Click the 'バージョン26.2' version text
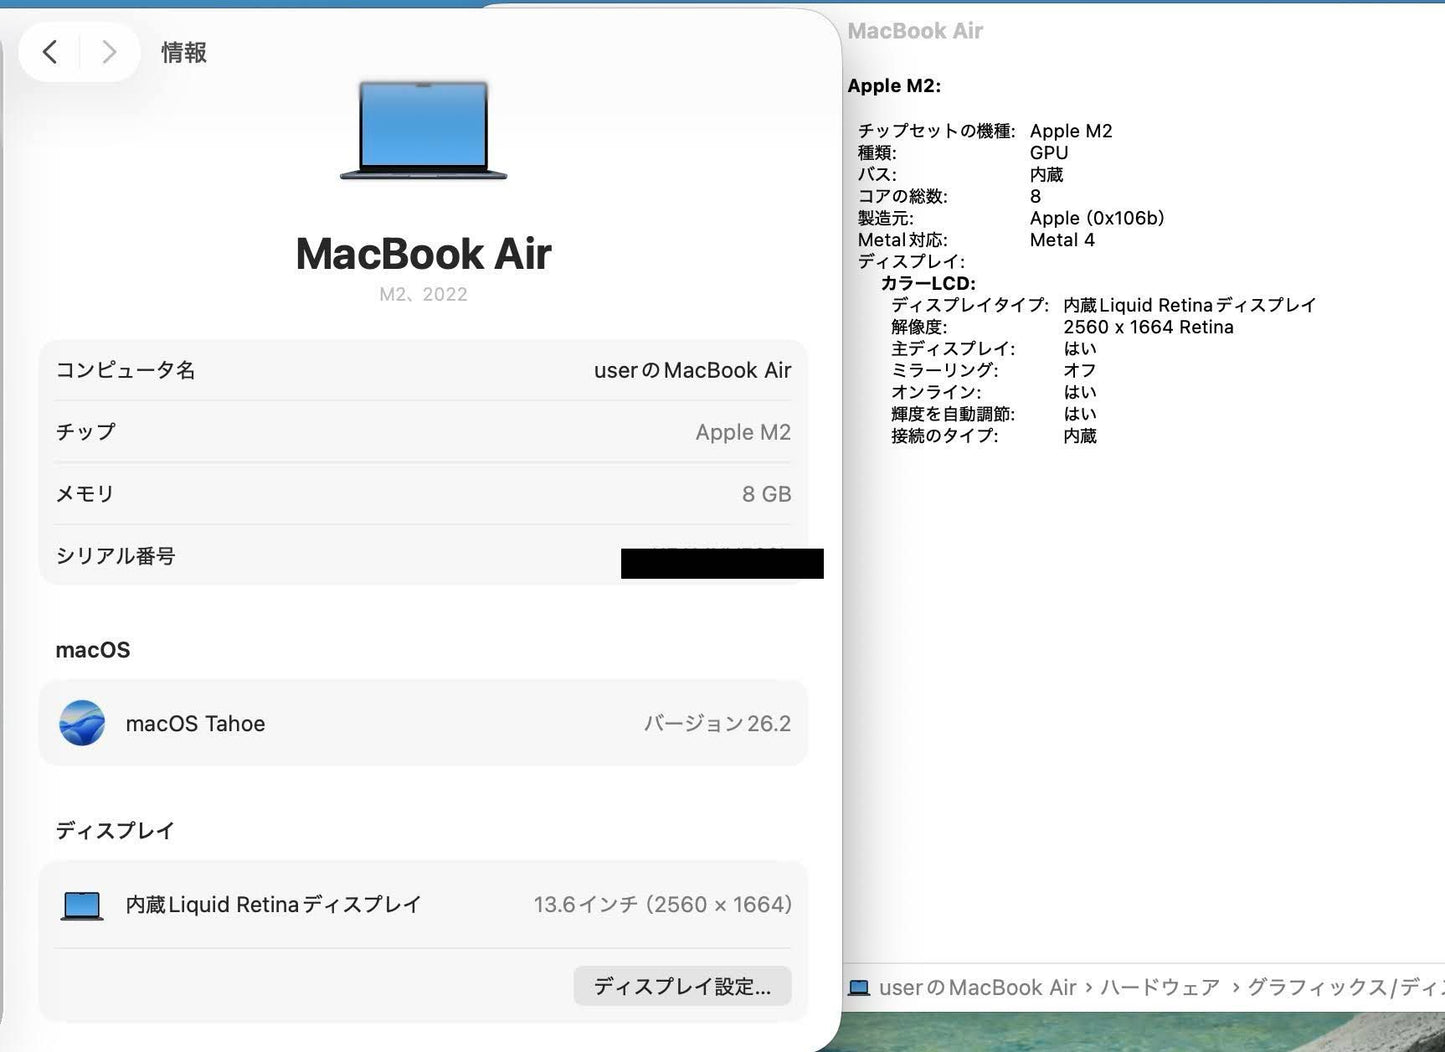 (717, 724)
